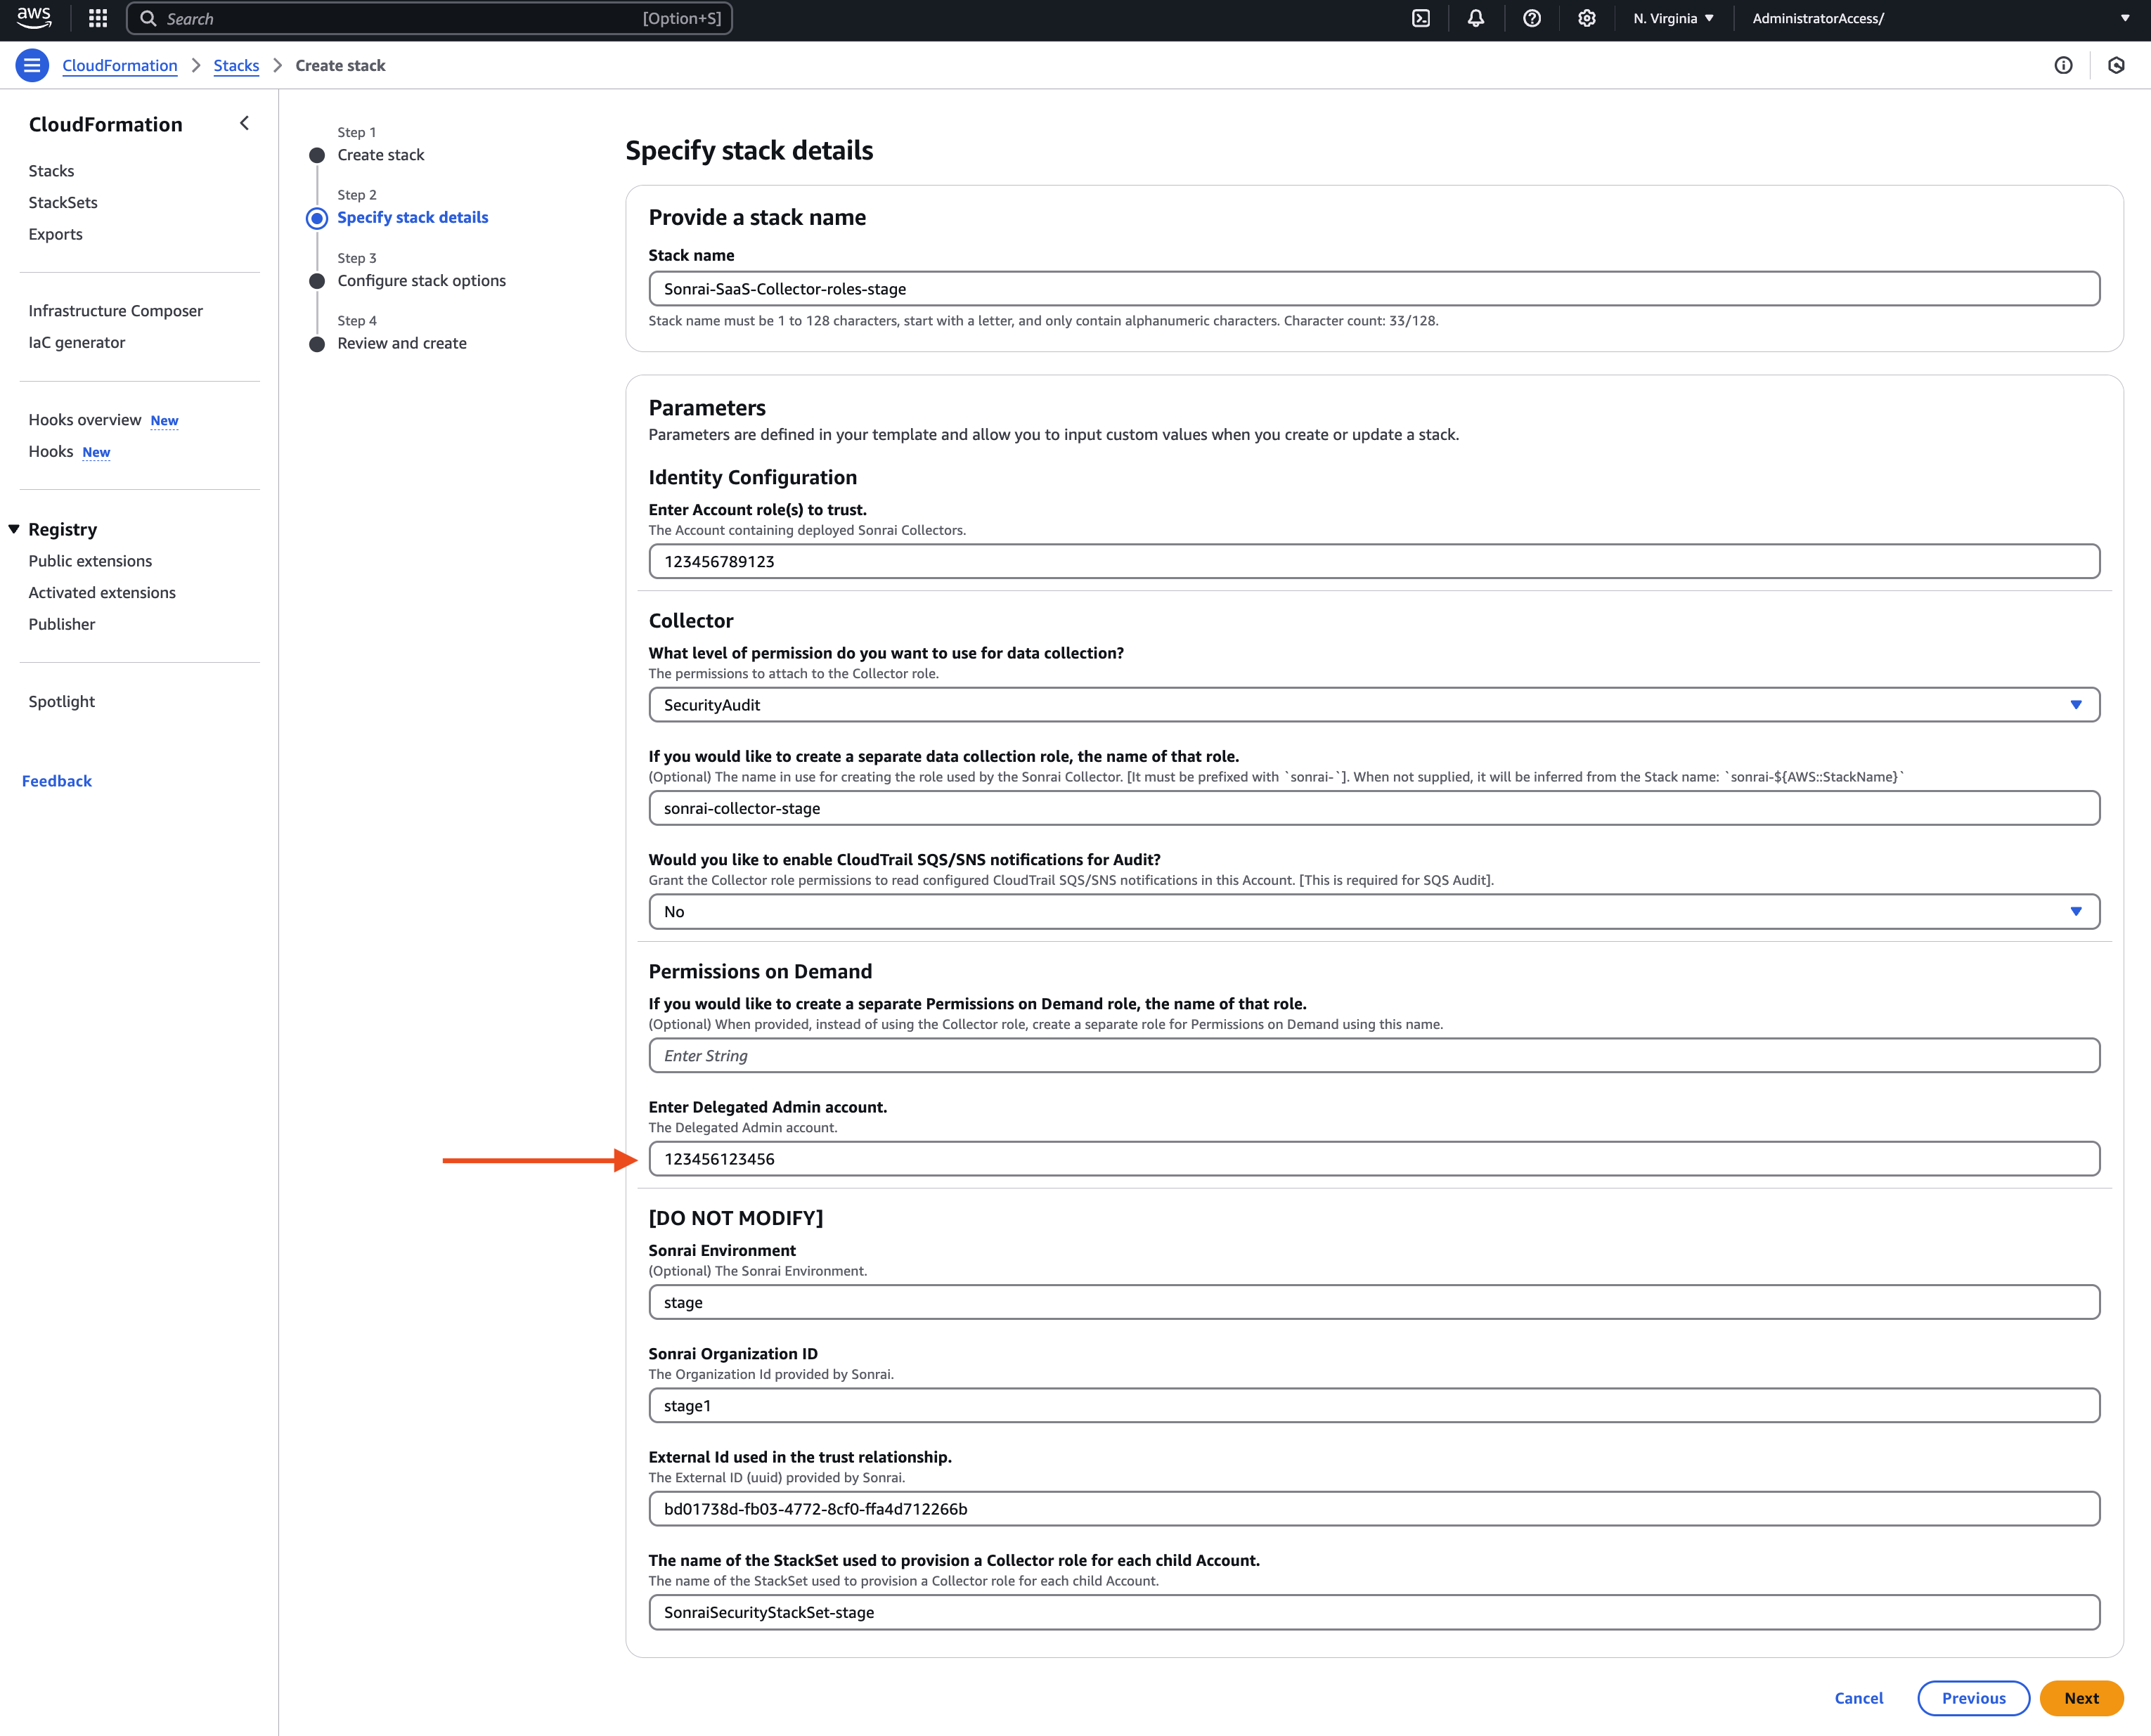The image size is (2151, 1736).
Task: Go to Stacks breadcrumb link
Action: coord(236,65)
